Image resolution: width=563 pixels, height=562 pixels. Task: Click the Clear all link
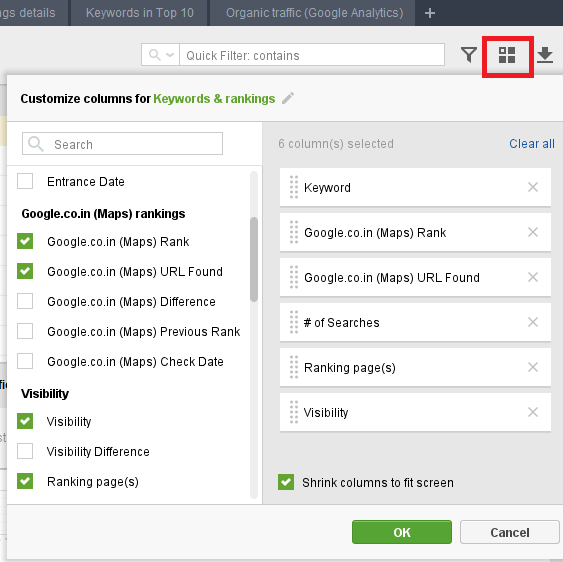[532, 144]
